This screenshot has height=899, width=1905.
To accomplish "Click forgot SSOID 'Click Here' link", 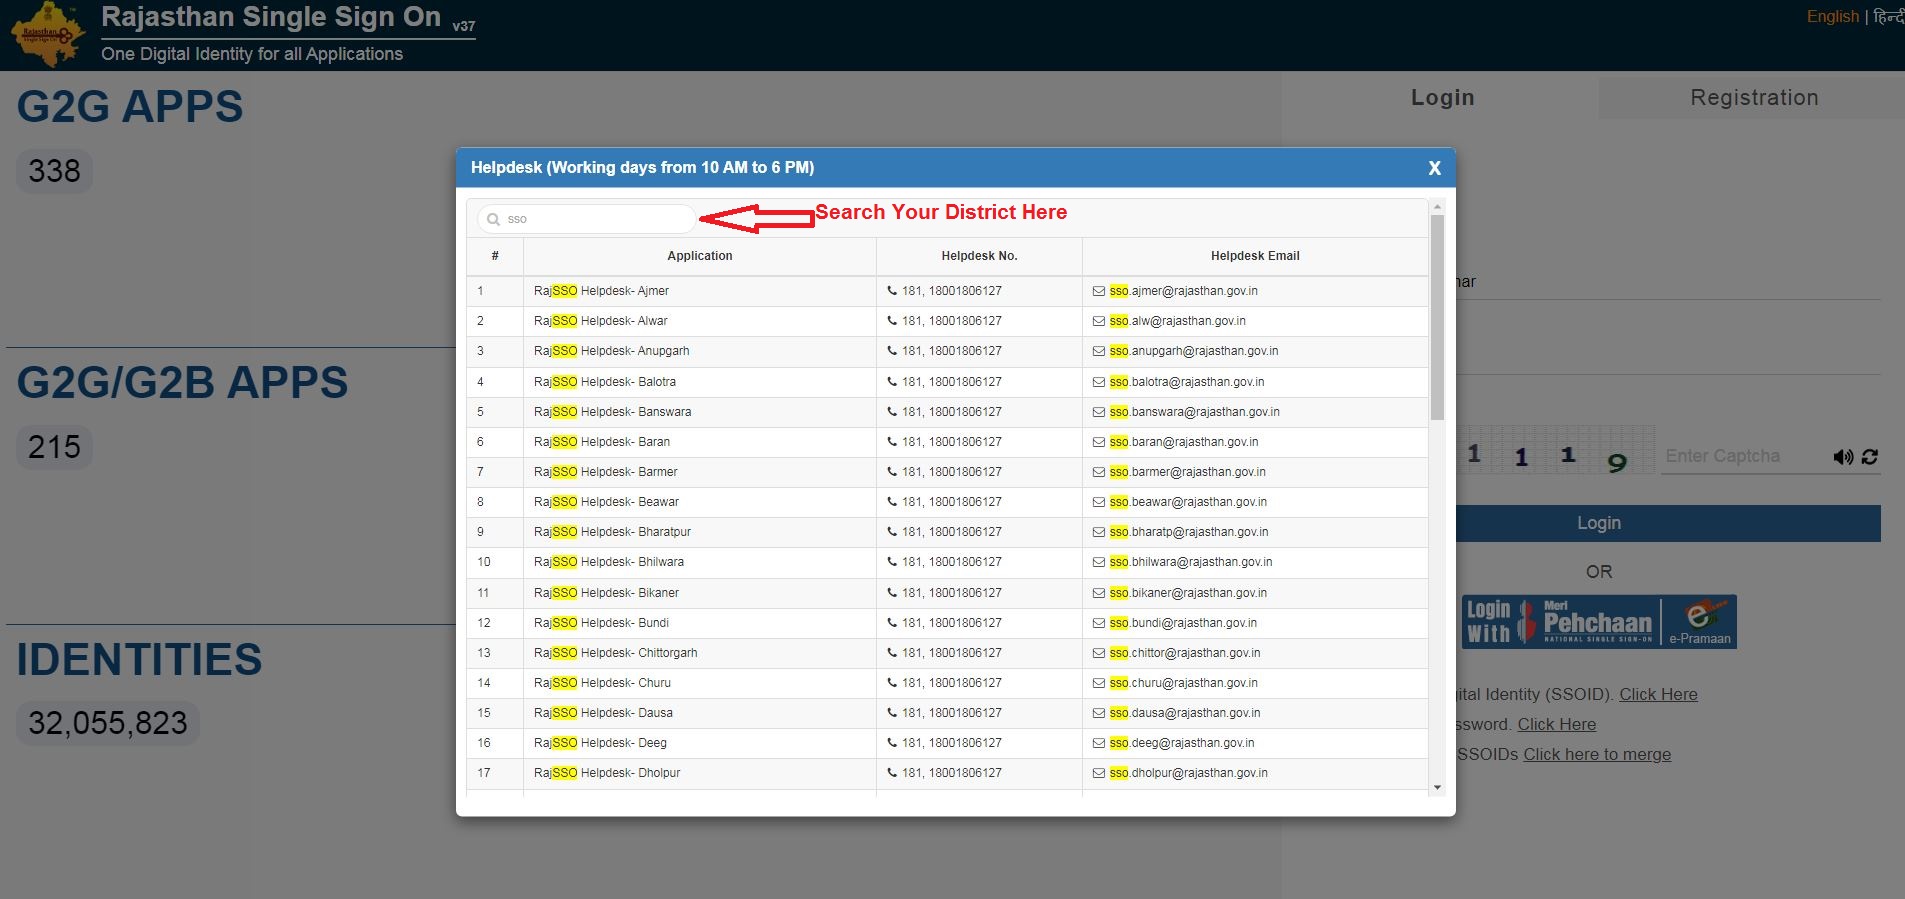I will point(1658,694).
